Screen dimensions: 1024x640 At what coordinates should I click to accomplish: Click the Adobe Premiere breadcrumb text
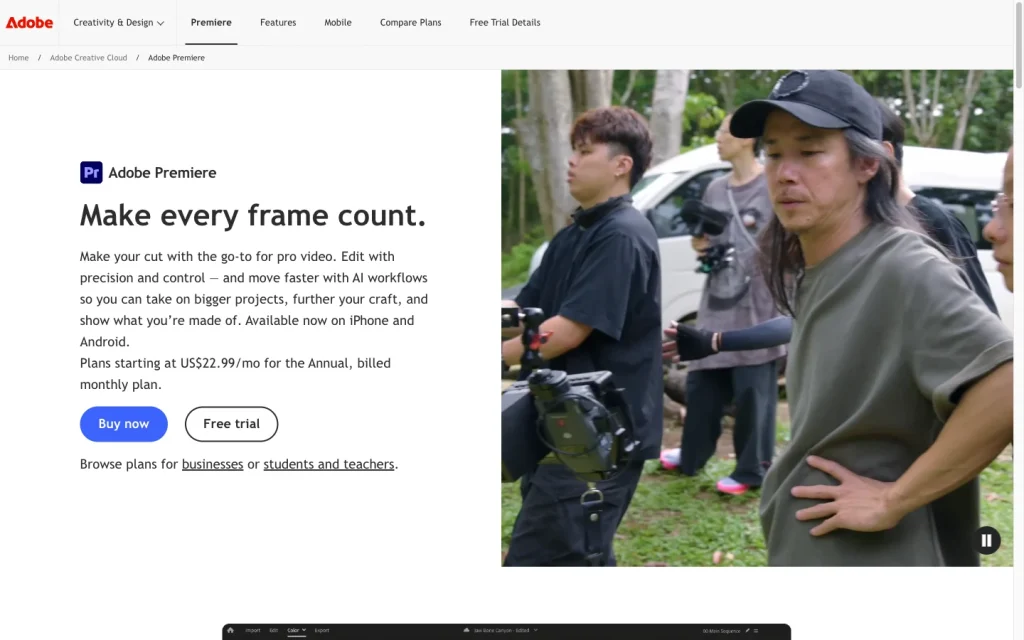(176, 57)
